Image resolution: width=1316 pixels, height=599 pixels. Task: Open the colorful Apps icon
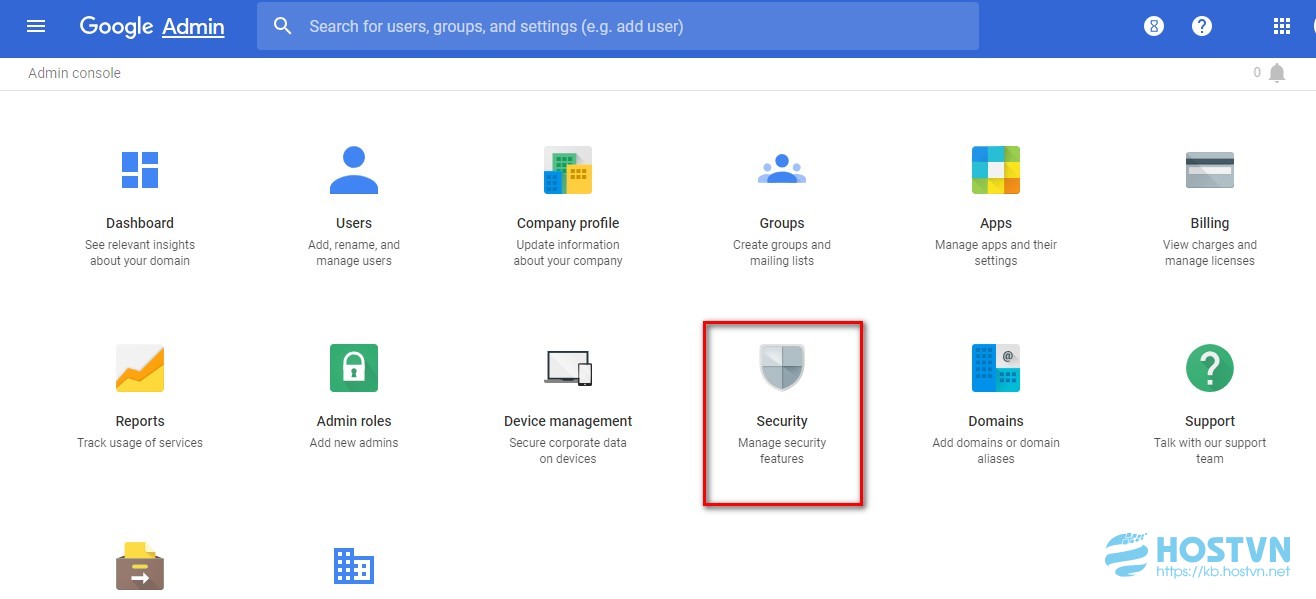[x=996, y=170]
